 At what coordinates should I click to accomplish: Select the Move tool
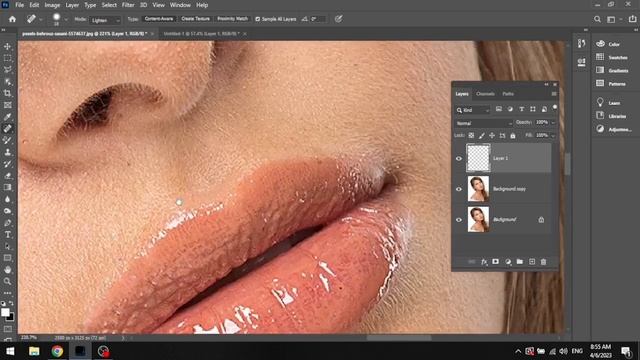pyautogui.click(x=7, y=47)
